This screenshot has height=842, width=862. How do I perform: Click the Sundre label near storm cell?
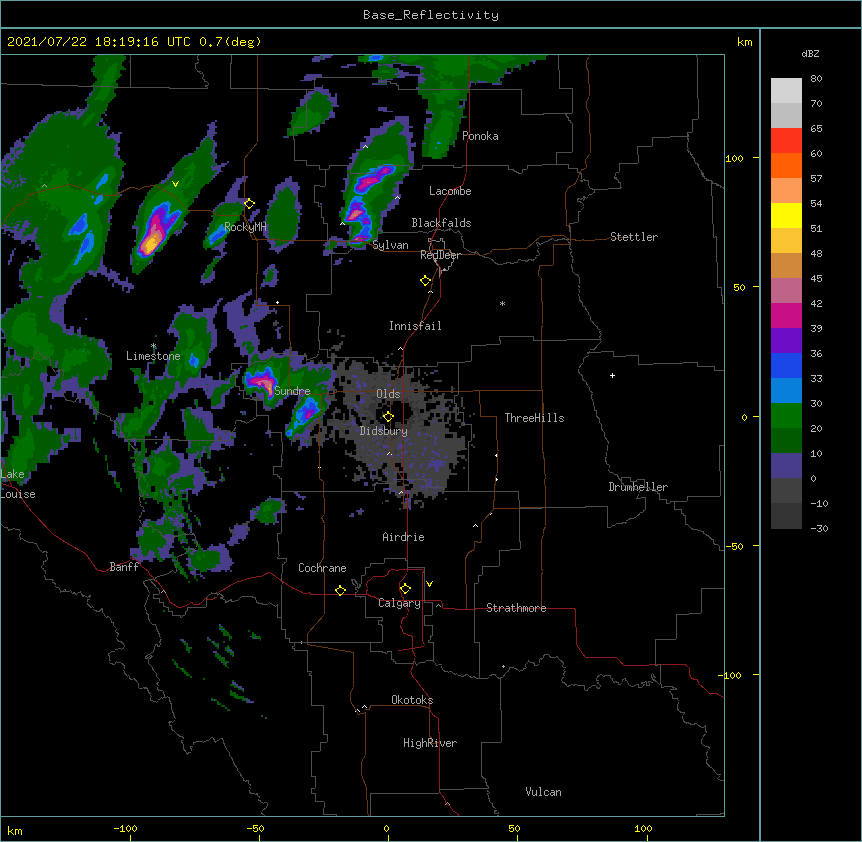point(292,391)
